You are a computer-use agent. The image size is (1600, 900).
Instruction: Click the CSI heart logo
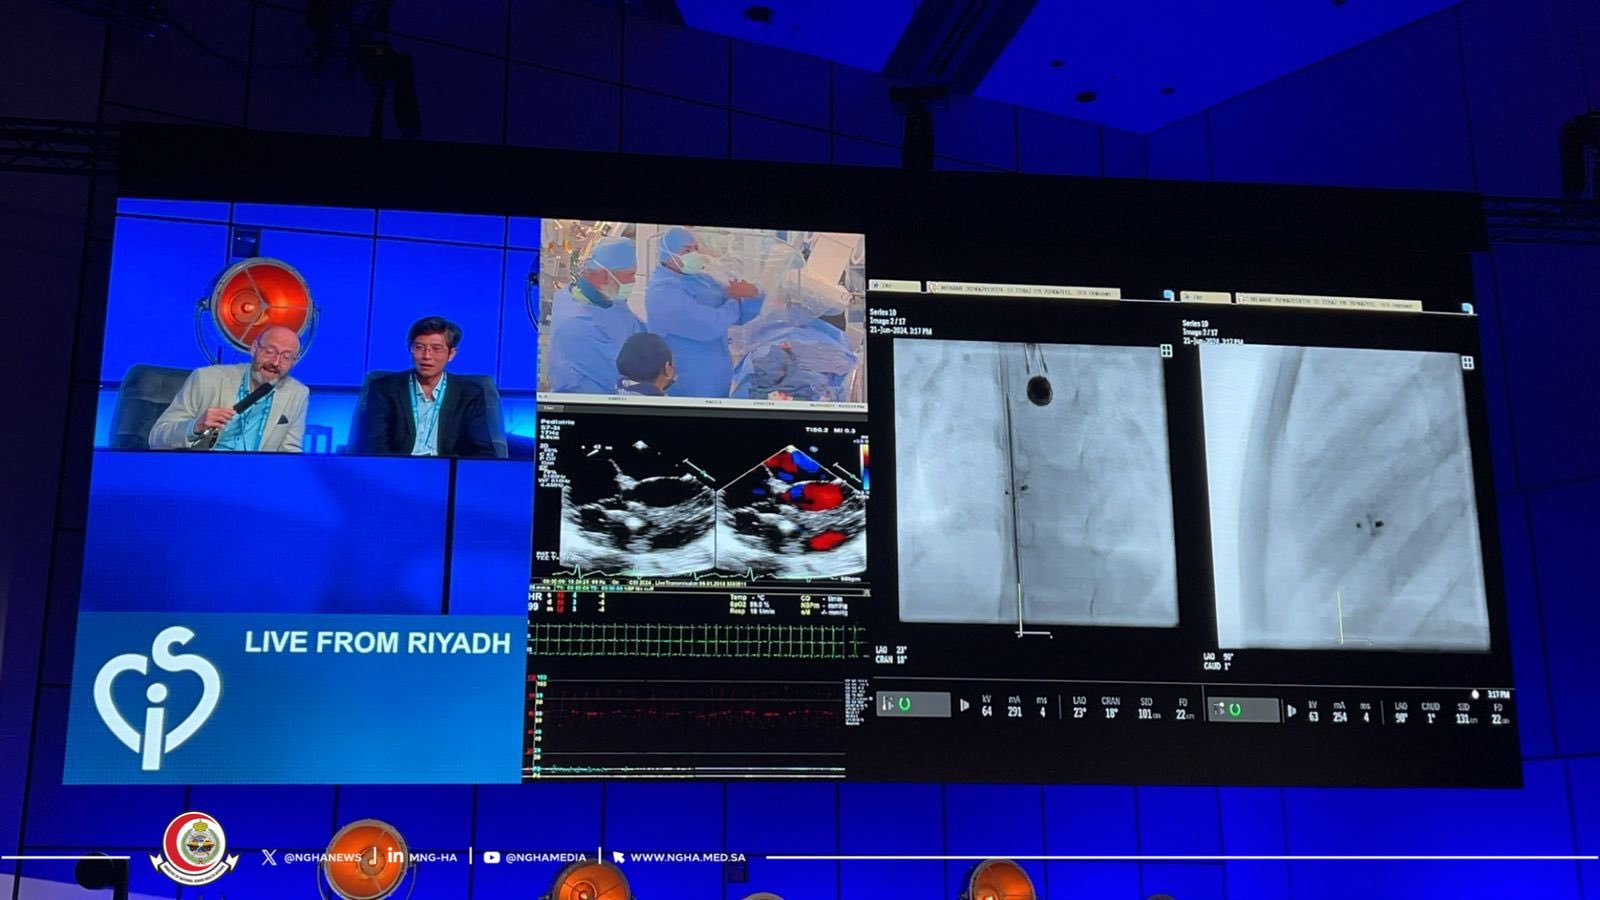(x=156, y=697)
